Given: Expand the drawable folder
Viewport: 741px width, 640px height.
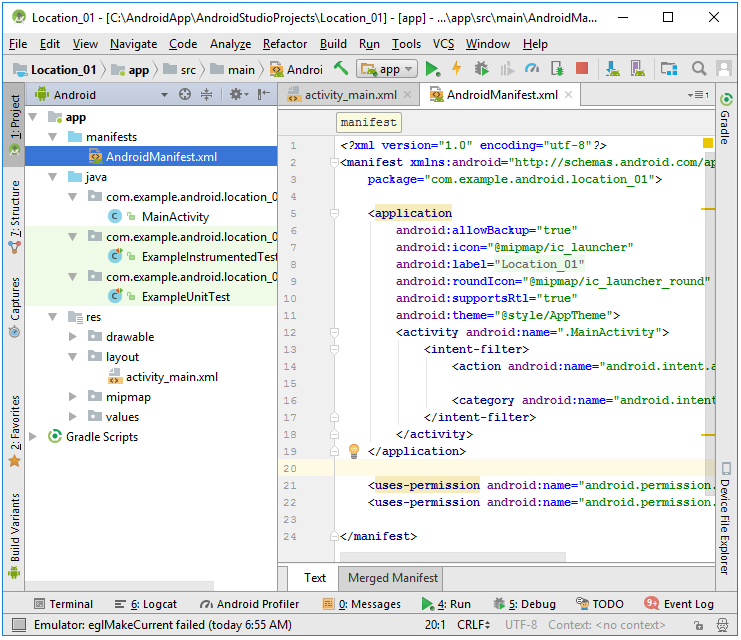Looking at the screenshot, I should [73, 337].
